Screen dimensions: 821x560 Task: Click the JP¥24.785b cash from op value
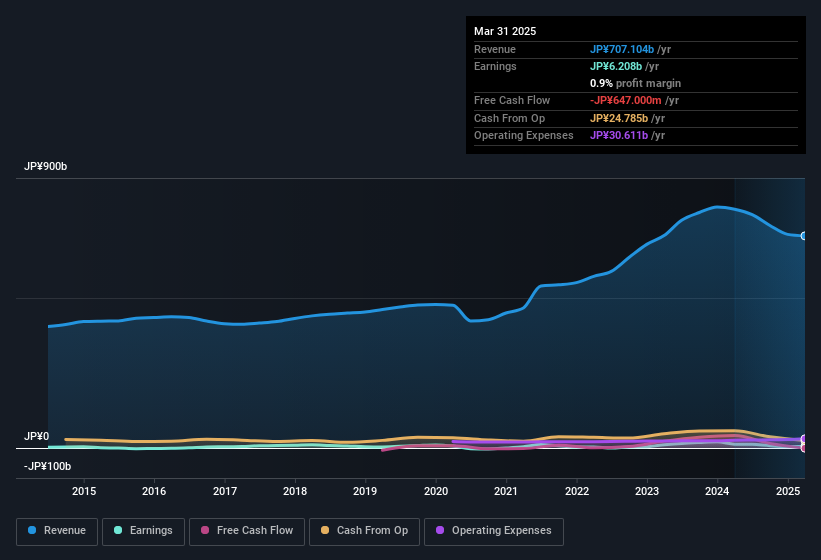(619, 118)
